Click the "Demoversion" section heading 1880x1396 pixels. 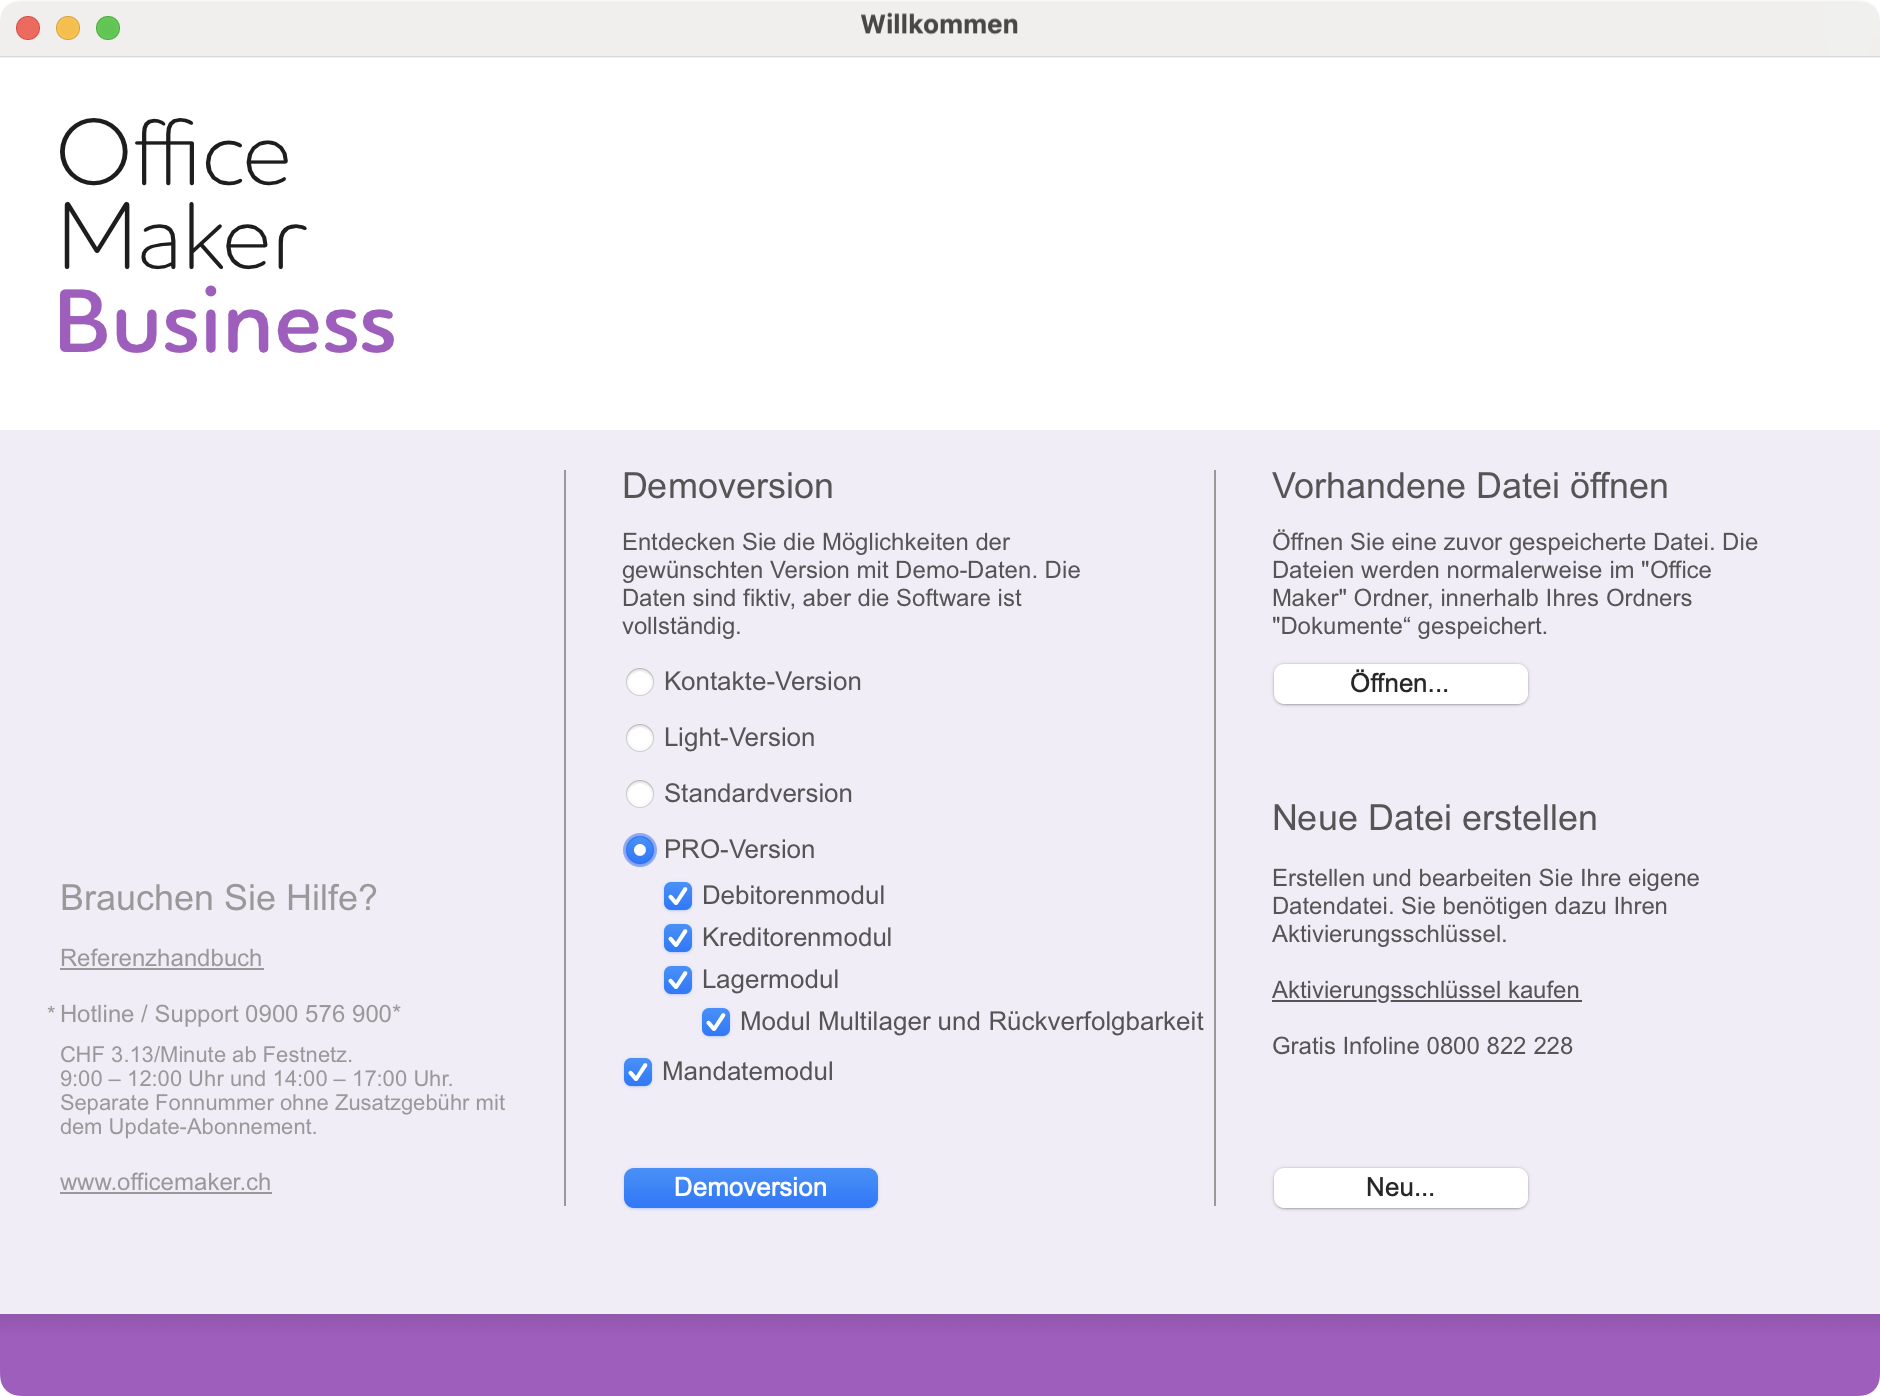[728, 486]
